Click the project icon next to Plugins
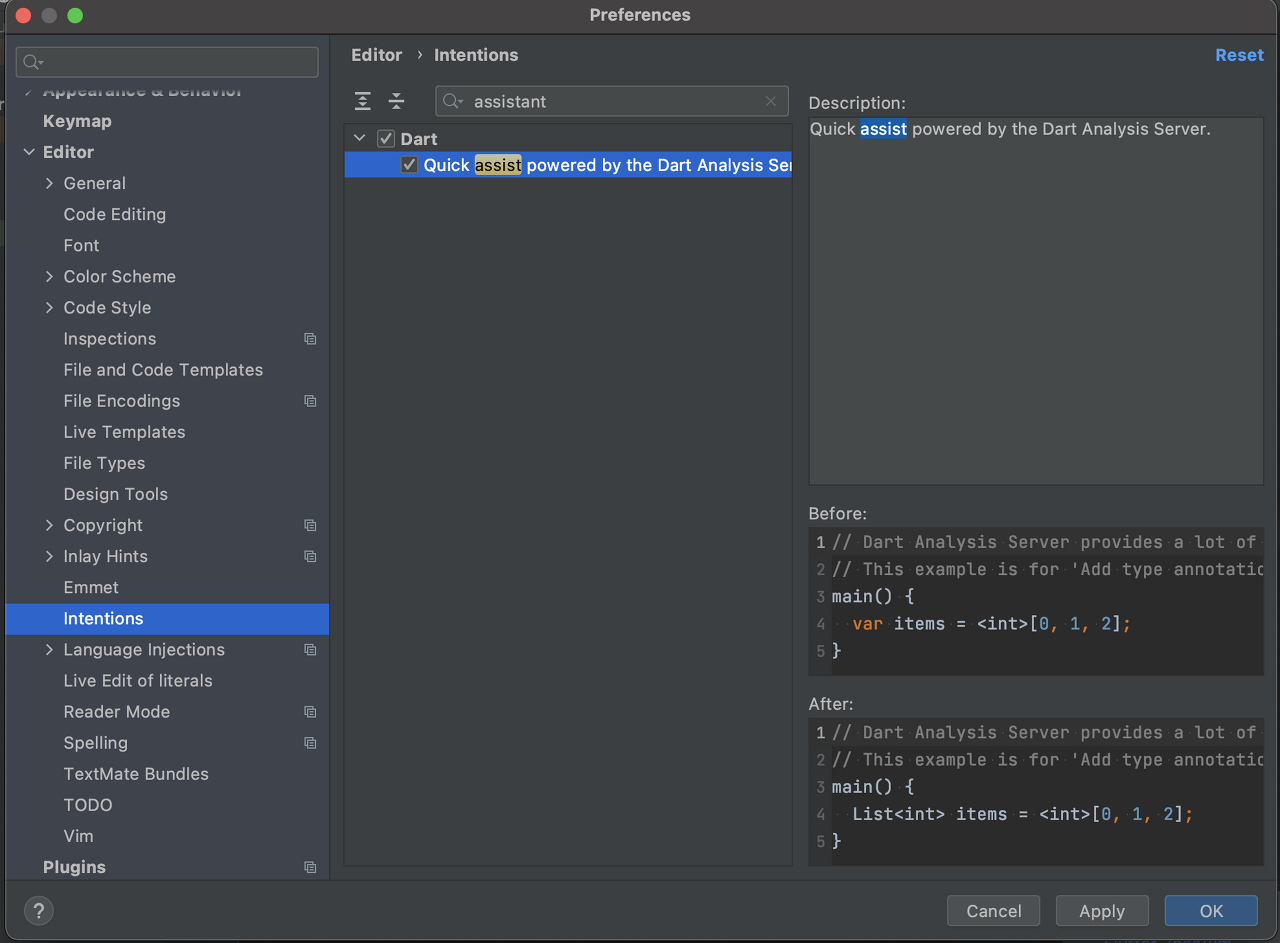The height and width of the screenshot is (943, 1280). (x=310, y=867)
